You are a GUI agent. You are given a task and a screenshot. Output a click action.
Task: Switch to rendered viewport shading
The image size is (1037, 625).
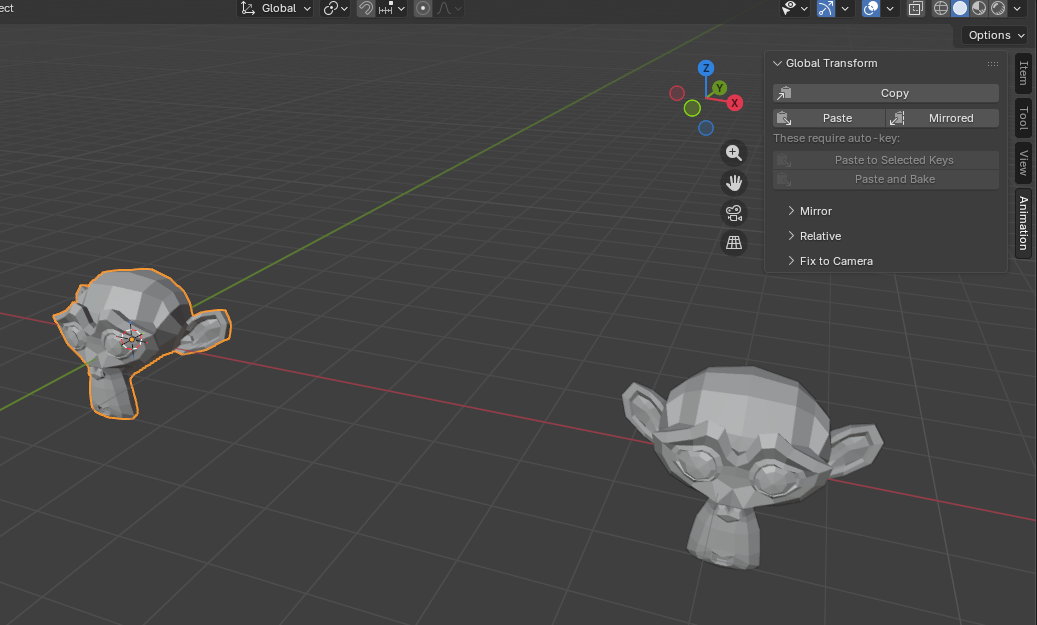coord(998,9)
